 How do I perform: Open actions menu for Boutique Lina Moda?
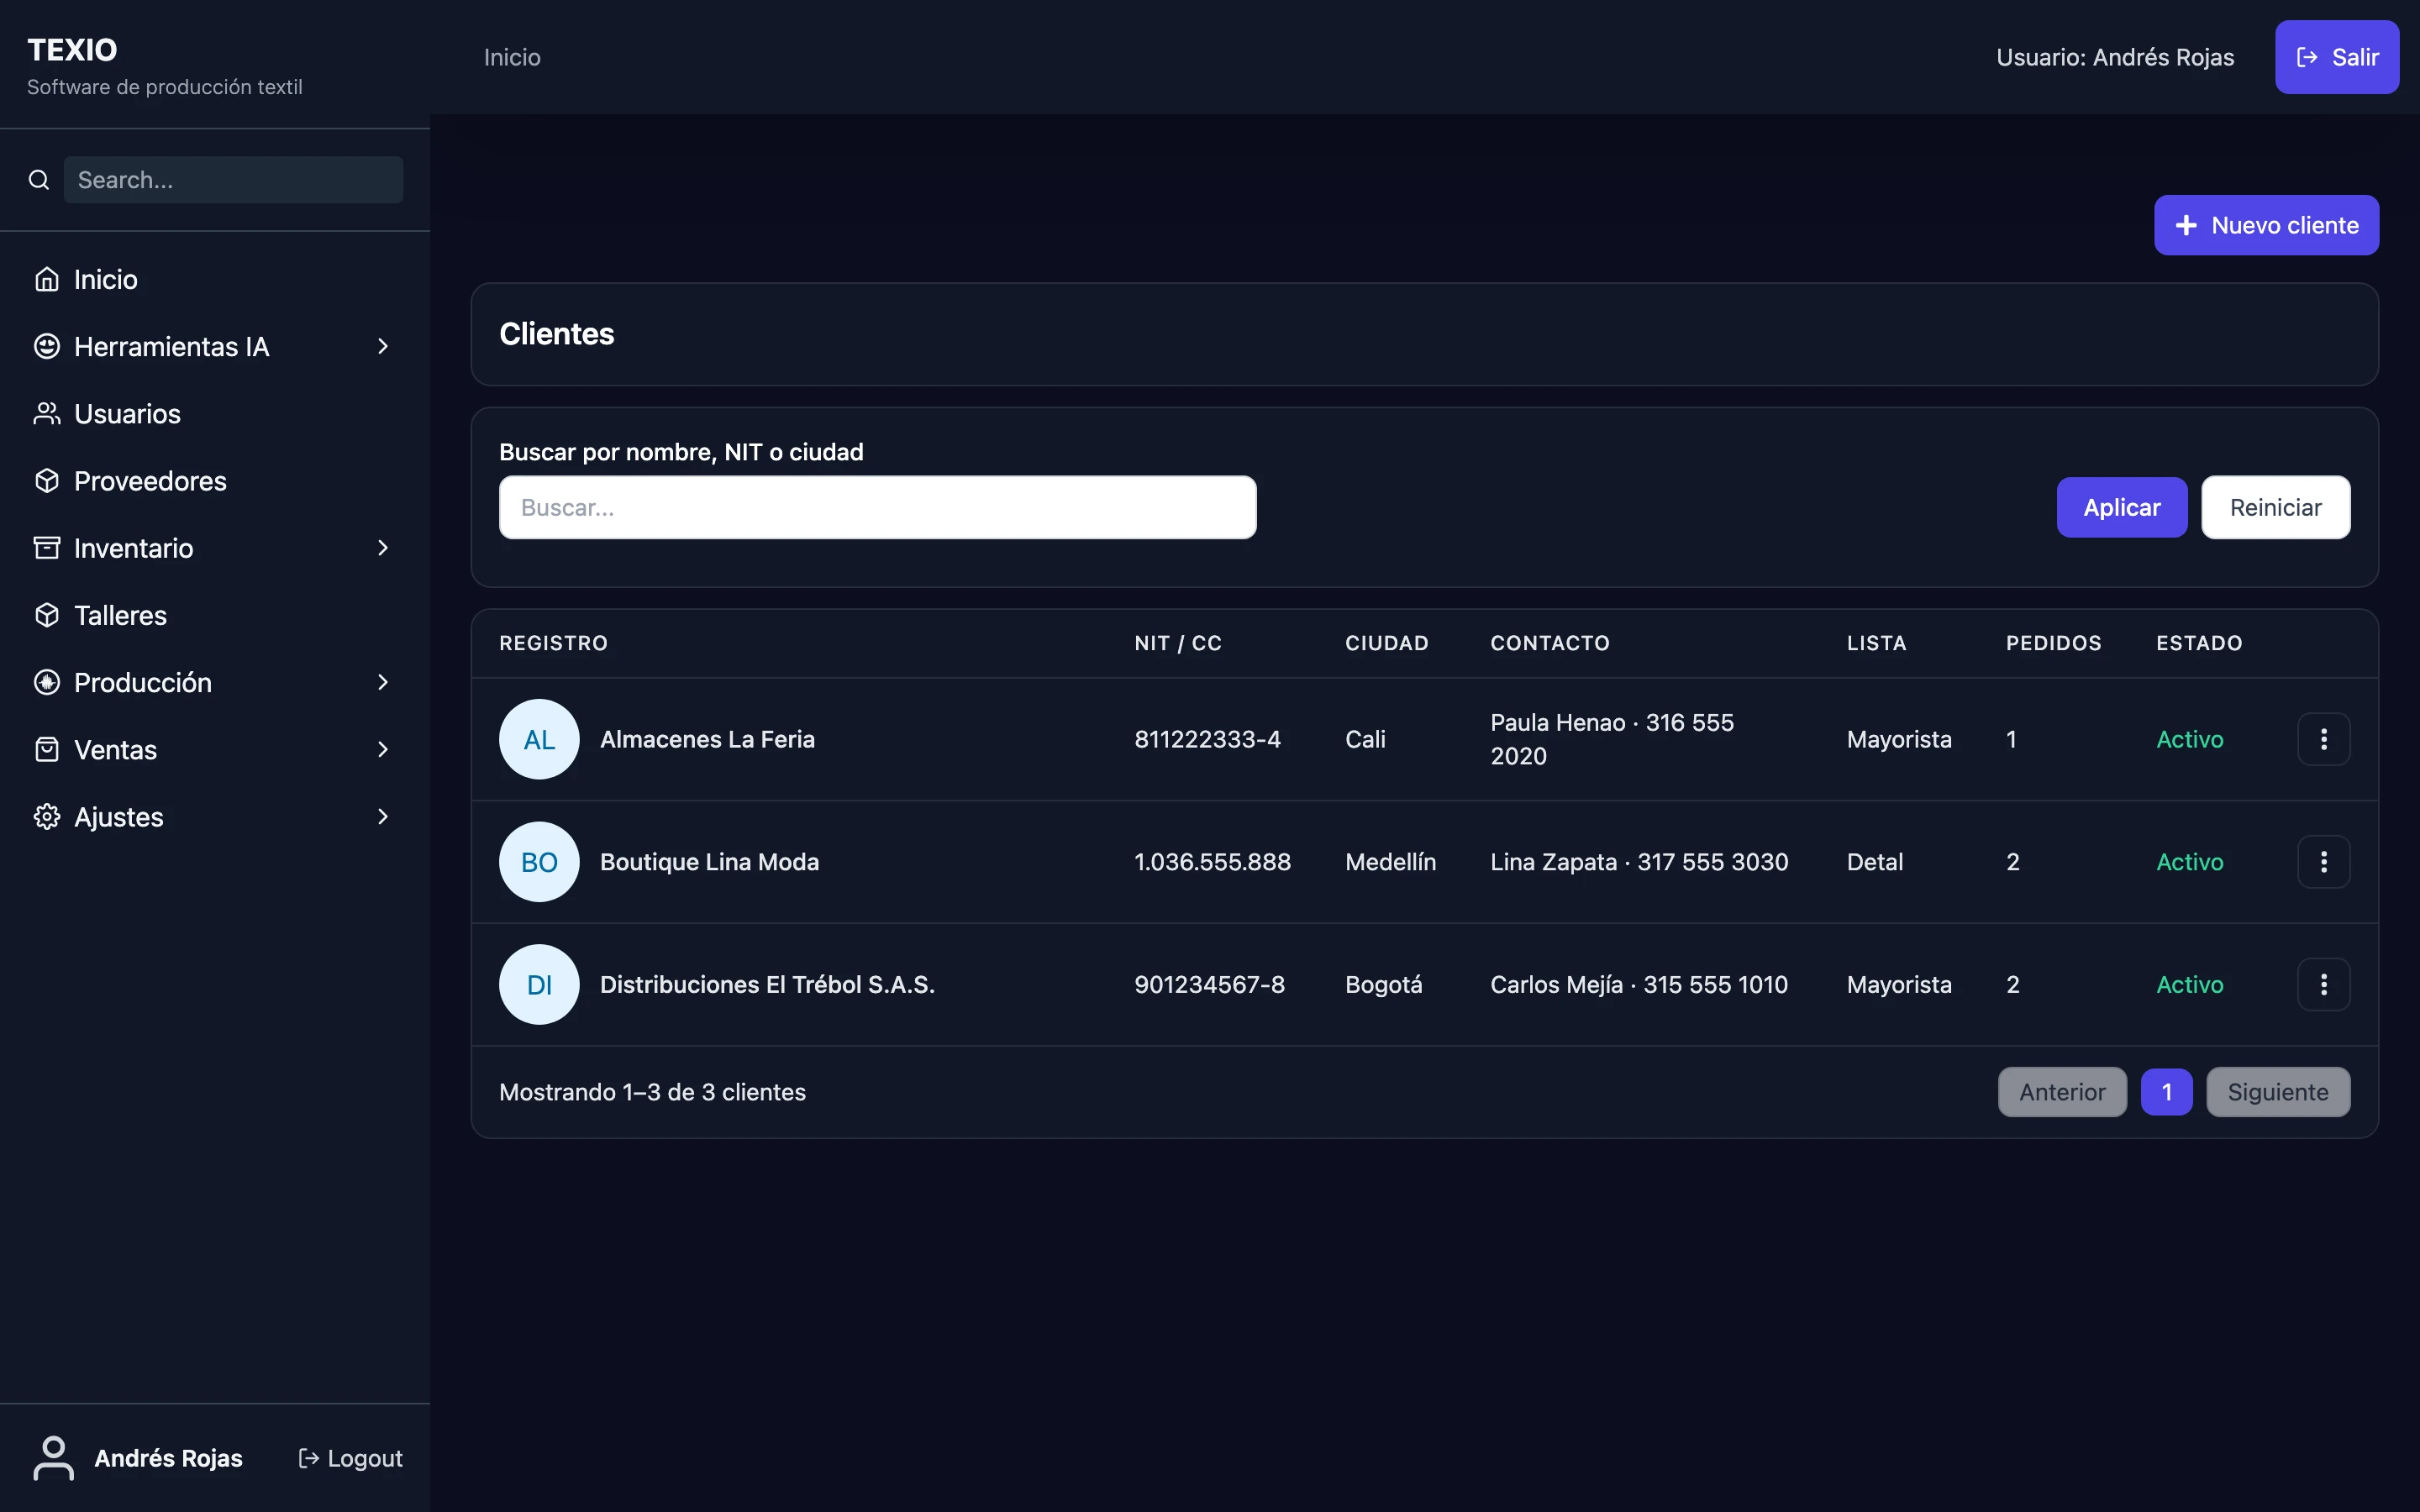pos(2323,862)
